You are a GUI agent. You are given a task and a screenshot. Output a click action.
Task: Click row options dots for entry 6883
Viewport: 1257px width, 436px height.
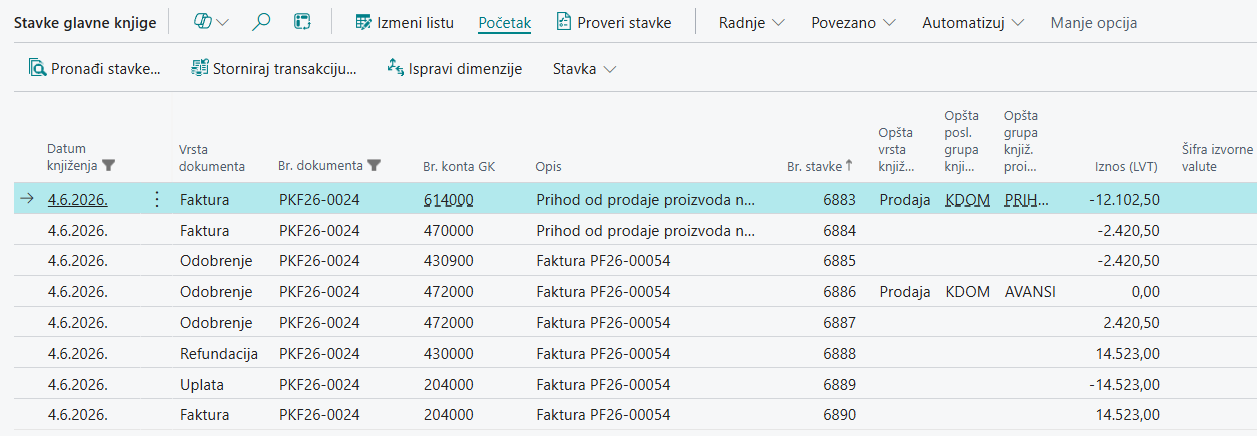pos(156,200)
